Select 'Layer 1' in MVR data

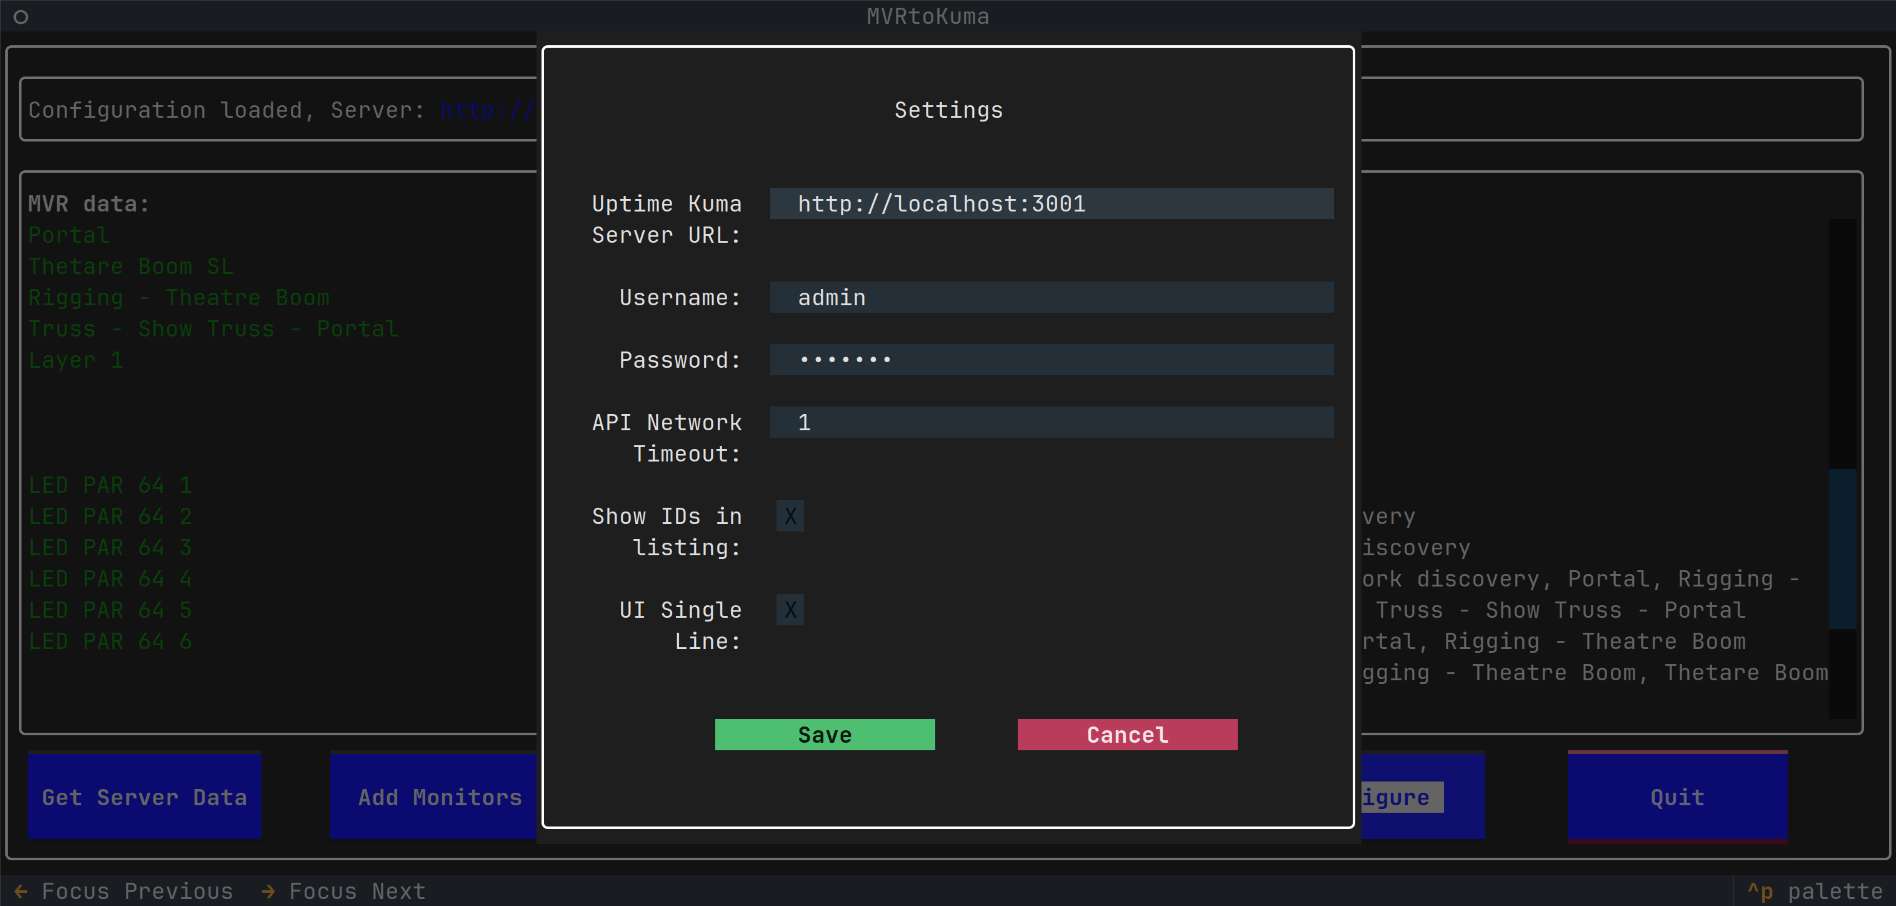pyautogui.click(x=76, y=360)
